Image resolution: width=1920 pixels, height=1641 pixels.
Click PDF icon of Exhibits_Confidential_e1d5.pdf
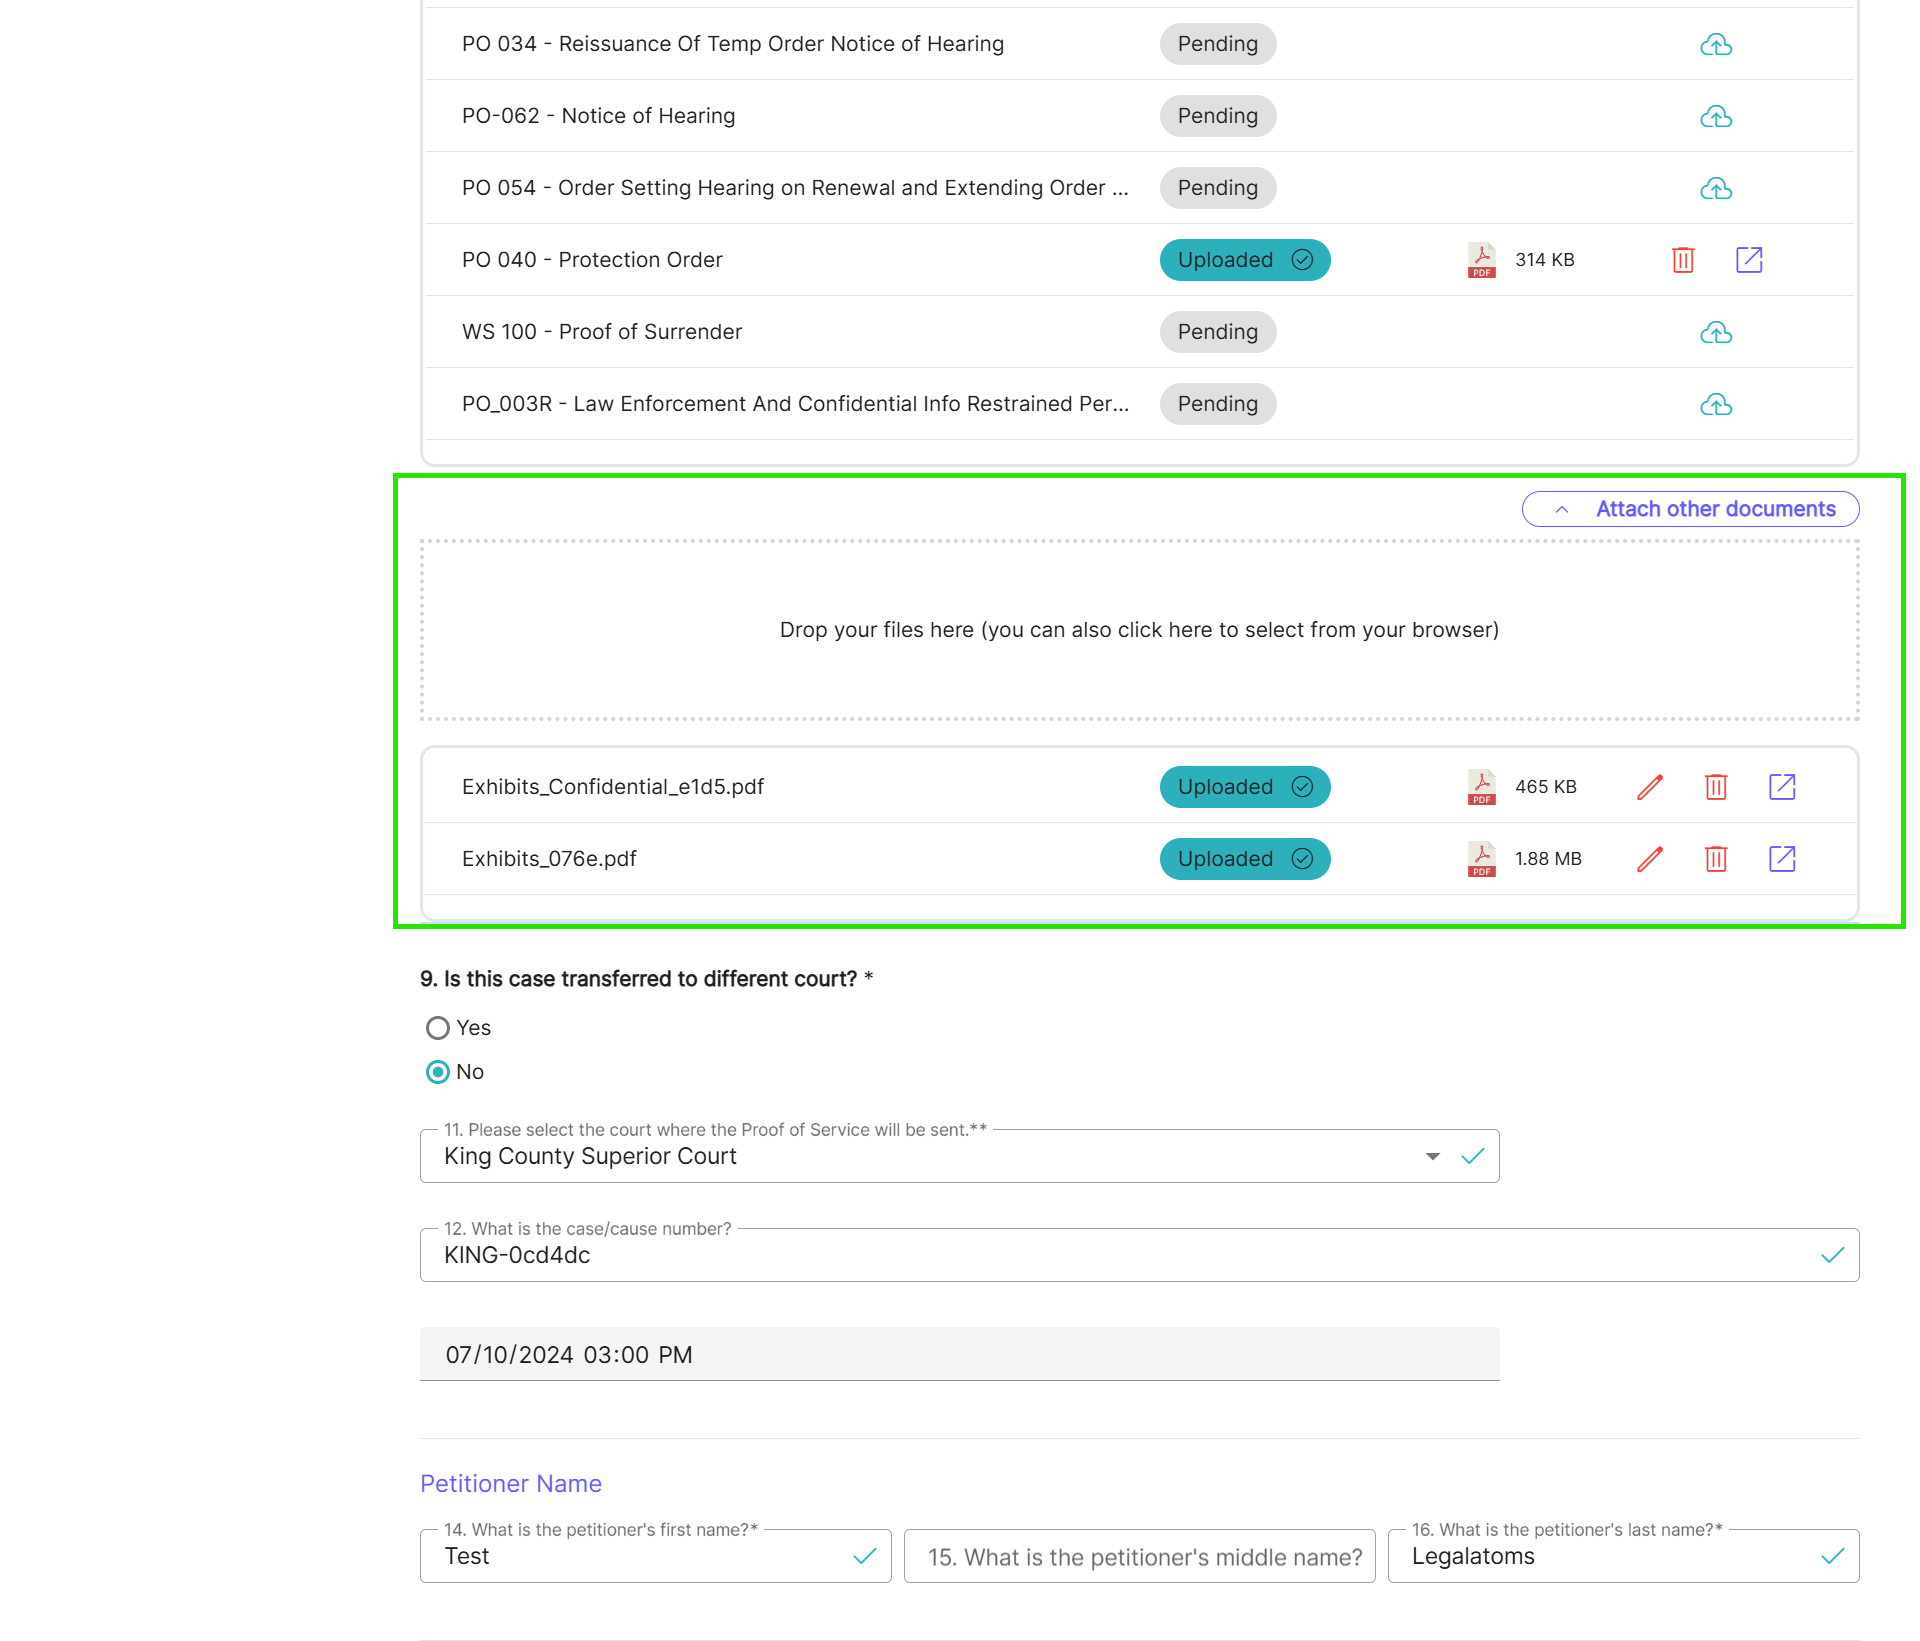pyautogui.click(x=1481, y=787)
